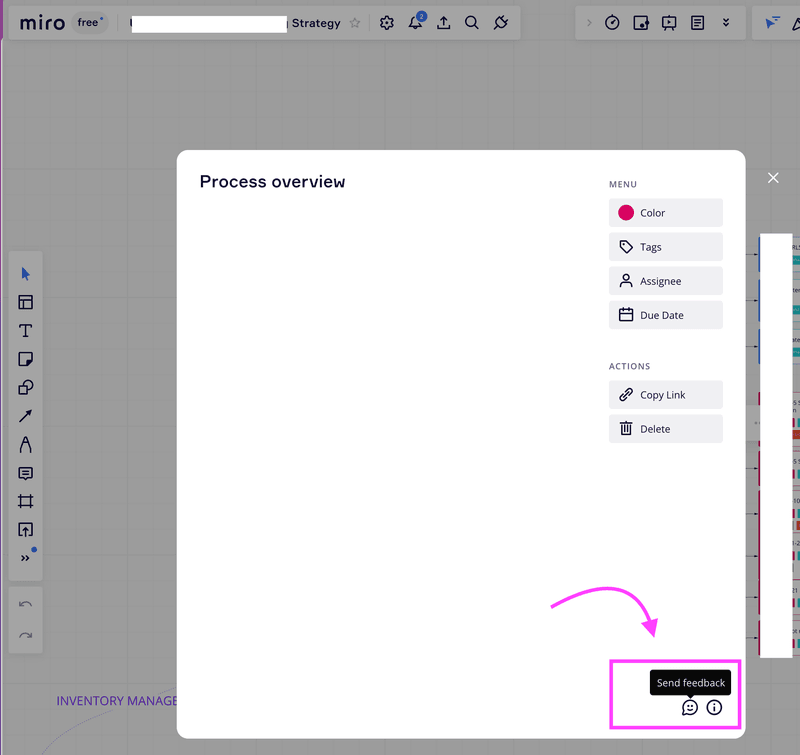Click the Send feedback smiley icon
Screen dimensions: 800x755
point(690,708)
